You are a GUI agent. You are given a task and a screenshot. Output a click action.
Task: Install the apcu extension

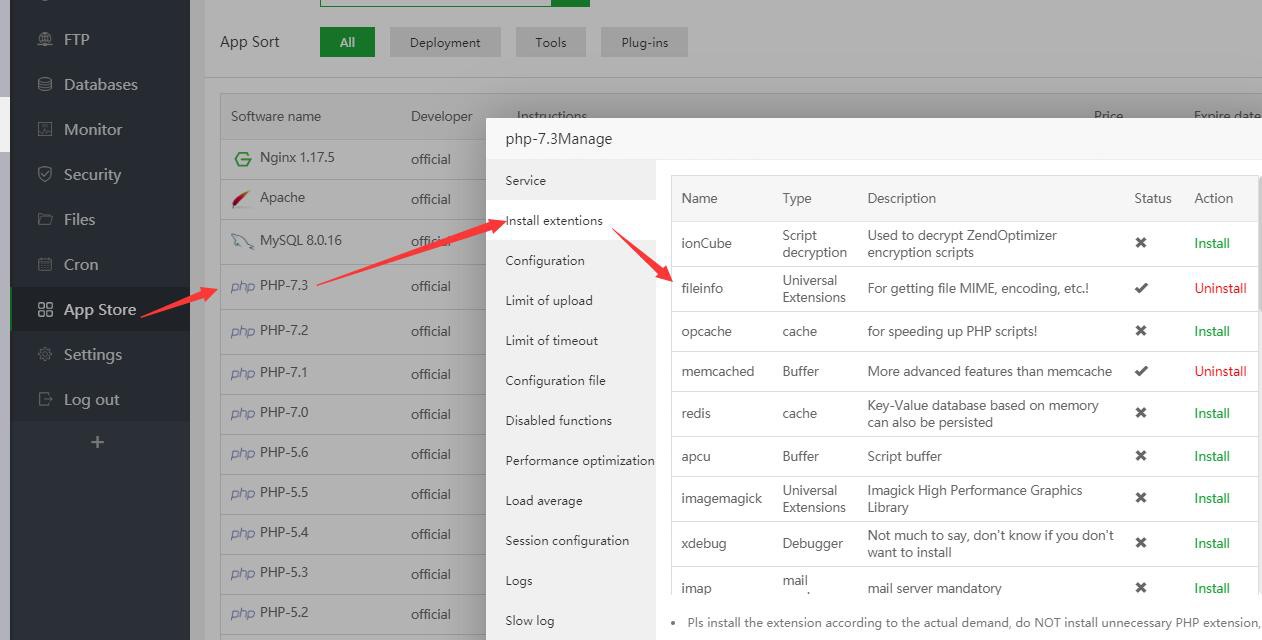click(x=1211, y=456)
